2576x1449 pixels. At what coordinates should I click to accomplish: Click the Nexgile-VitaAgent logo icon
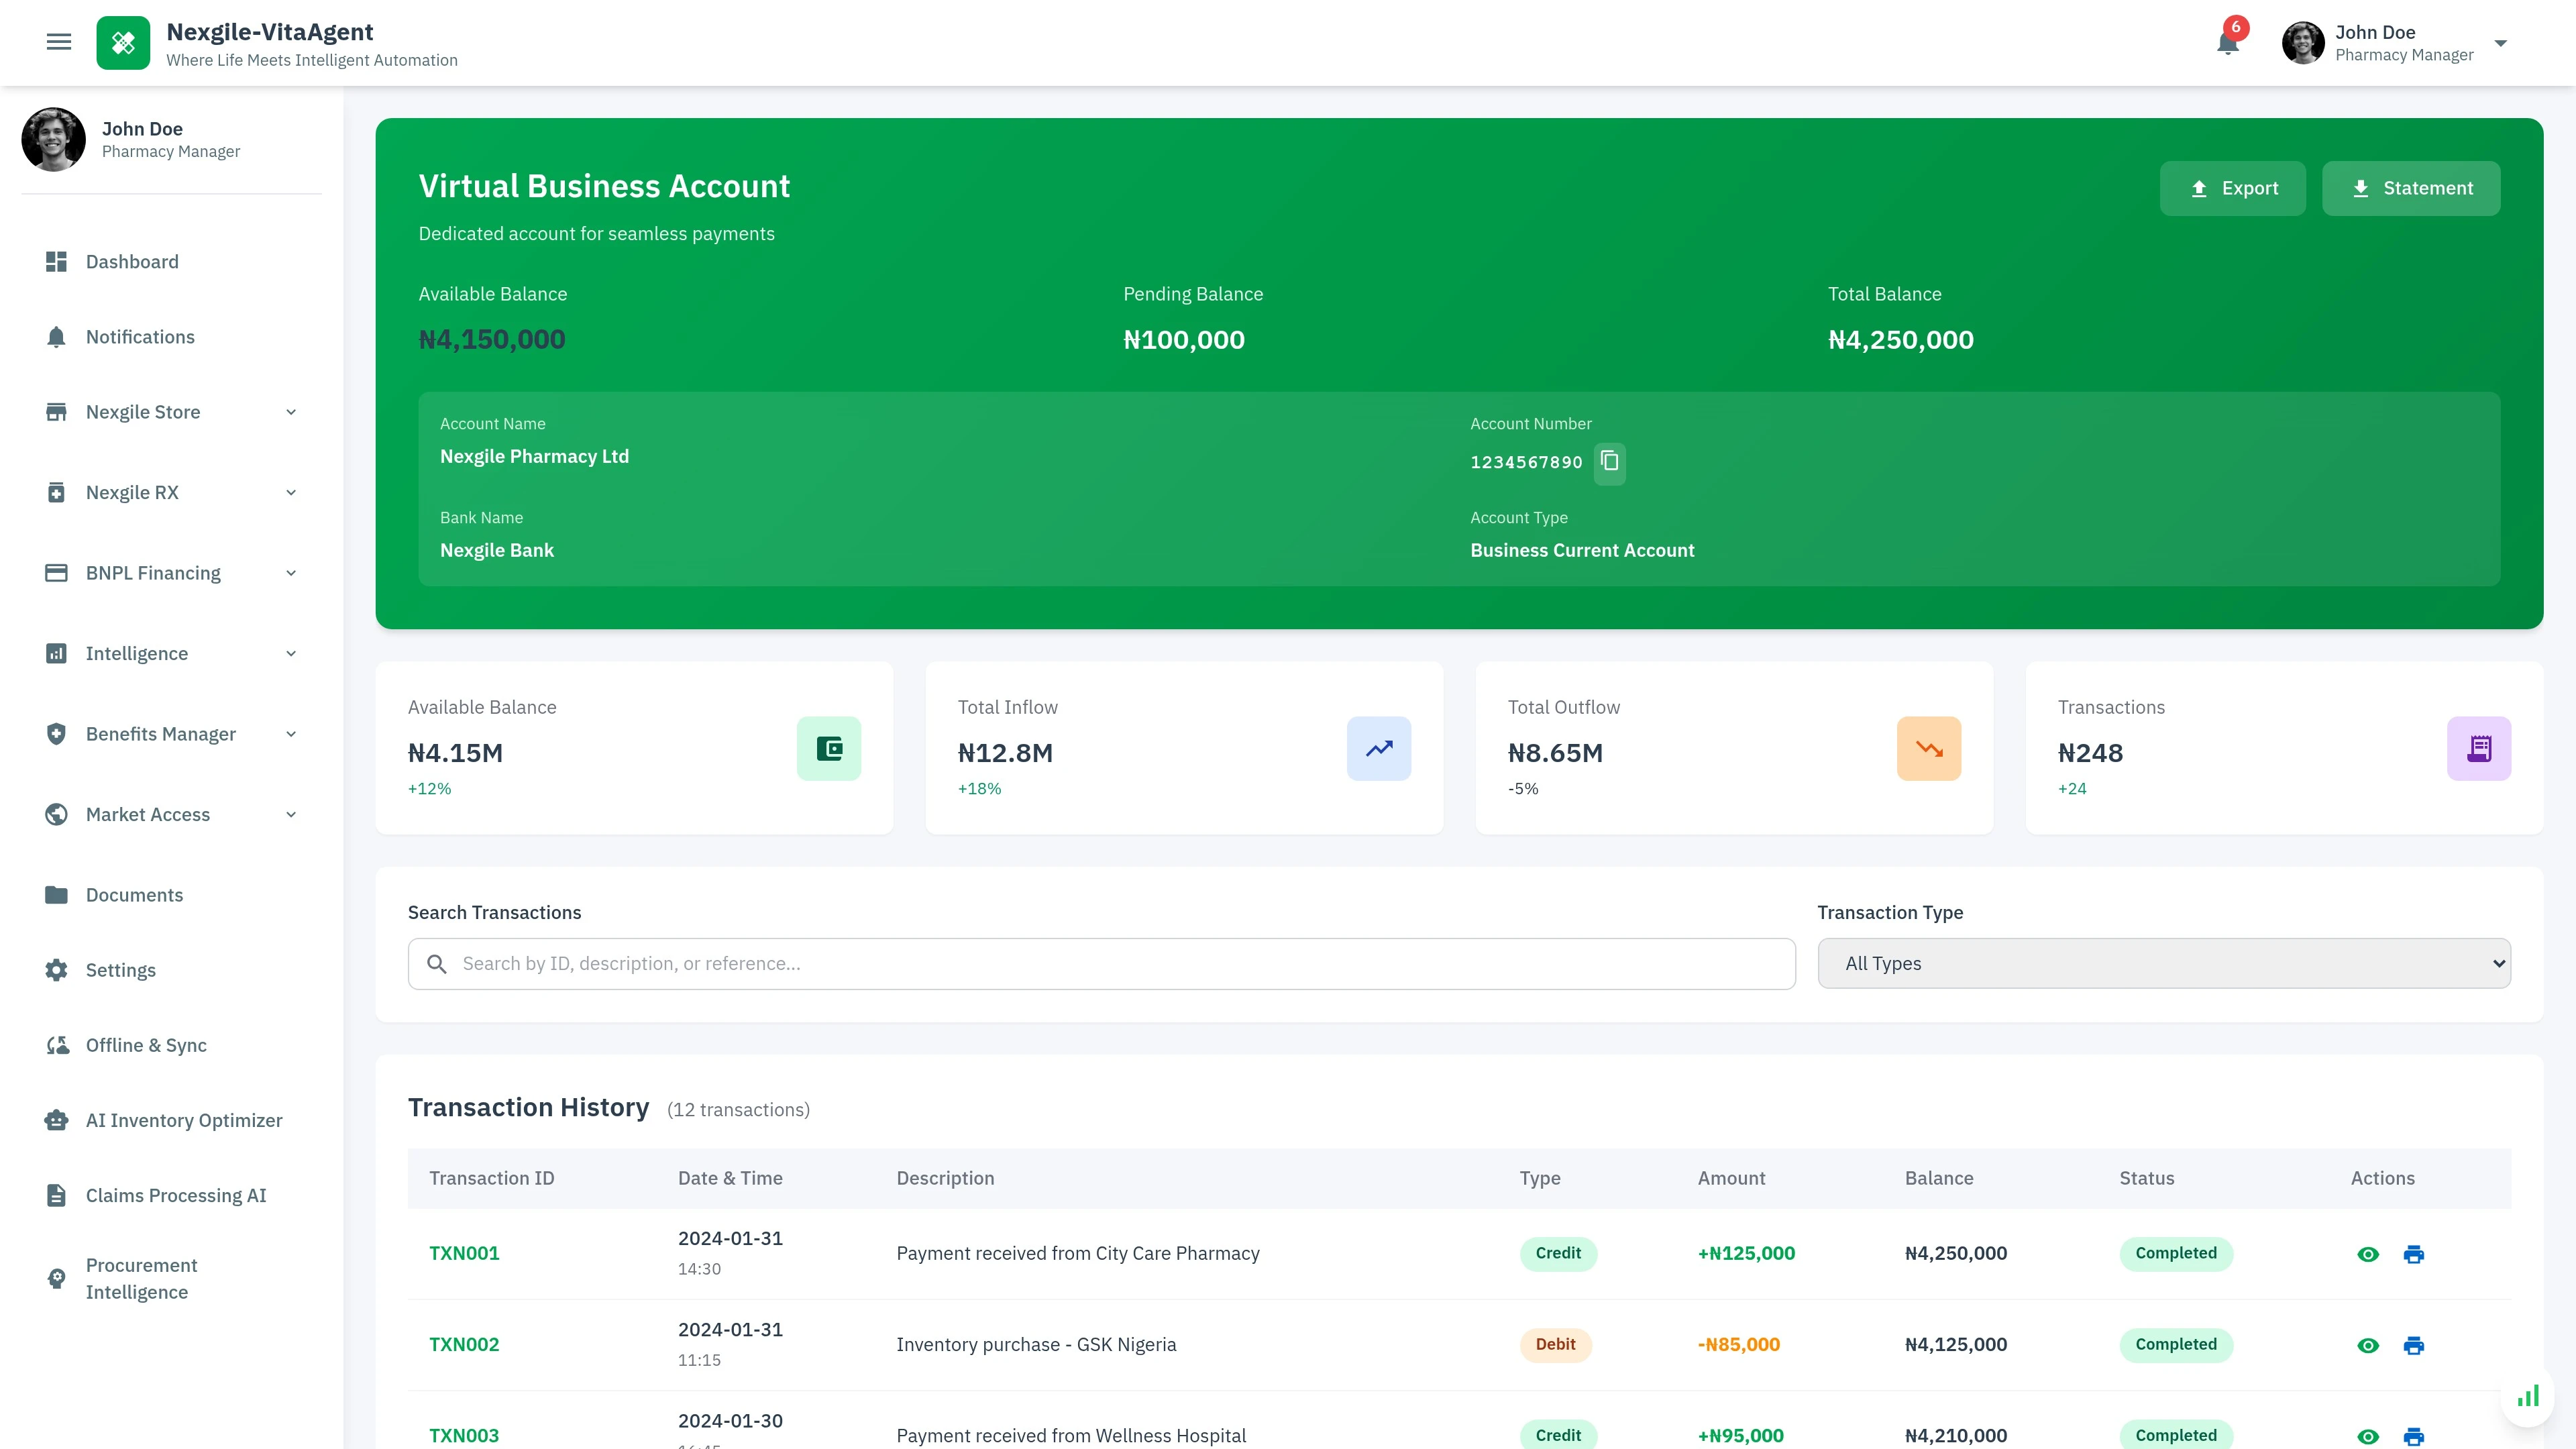point(123,42)
